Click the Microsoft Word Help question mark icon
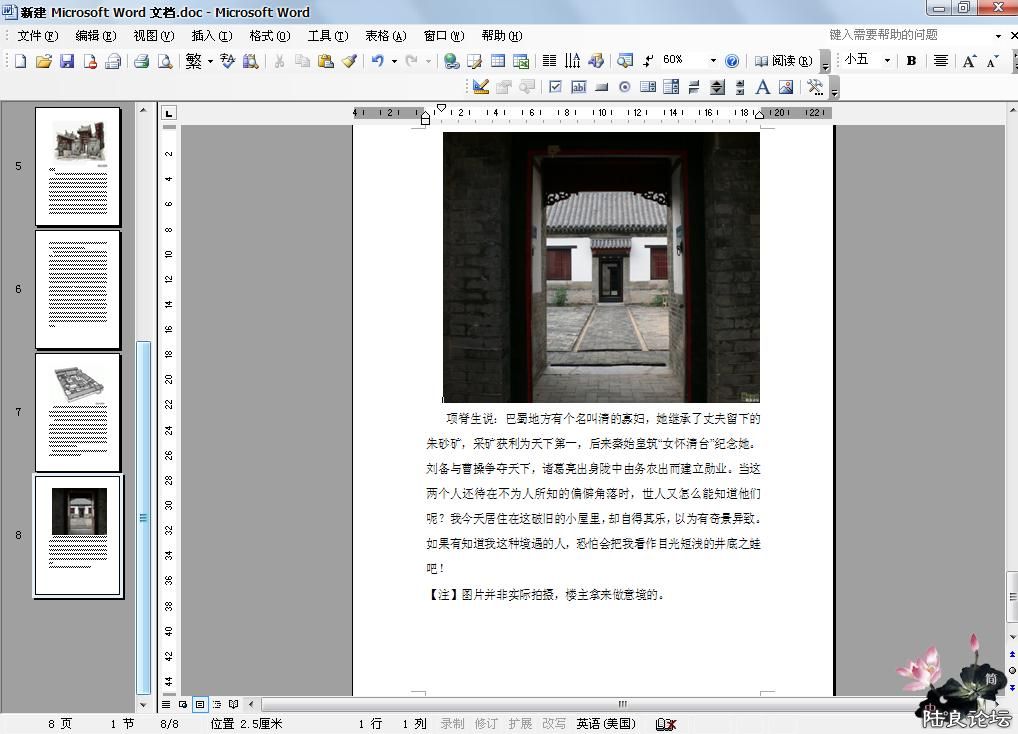The height and width of the screenshot is (734, 1018). click(x=732, y=61)
